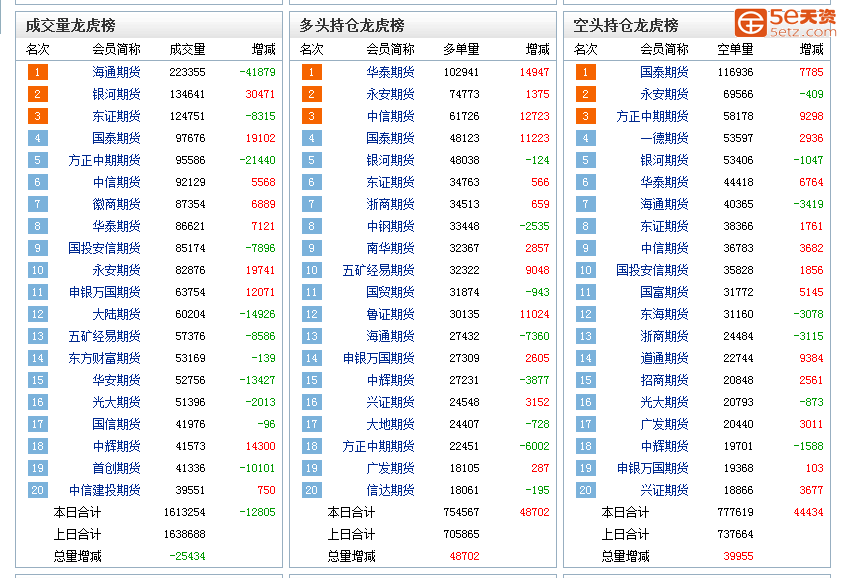Select 上日合计 total 705865
The height and width of the screenshot is (578, 842).
click(461, 534)
